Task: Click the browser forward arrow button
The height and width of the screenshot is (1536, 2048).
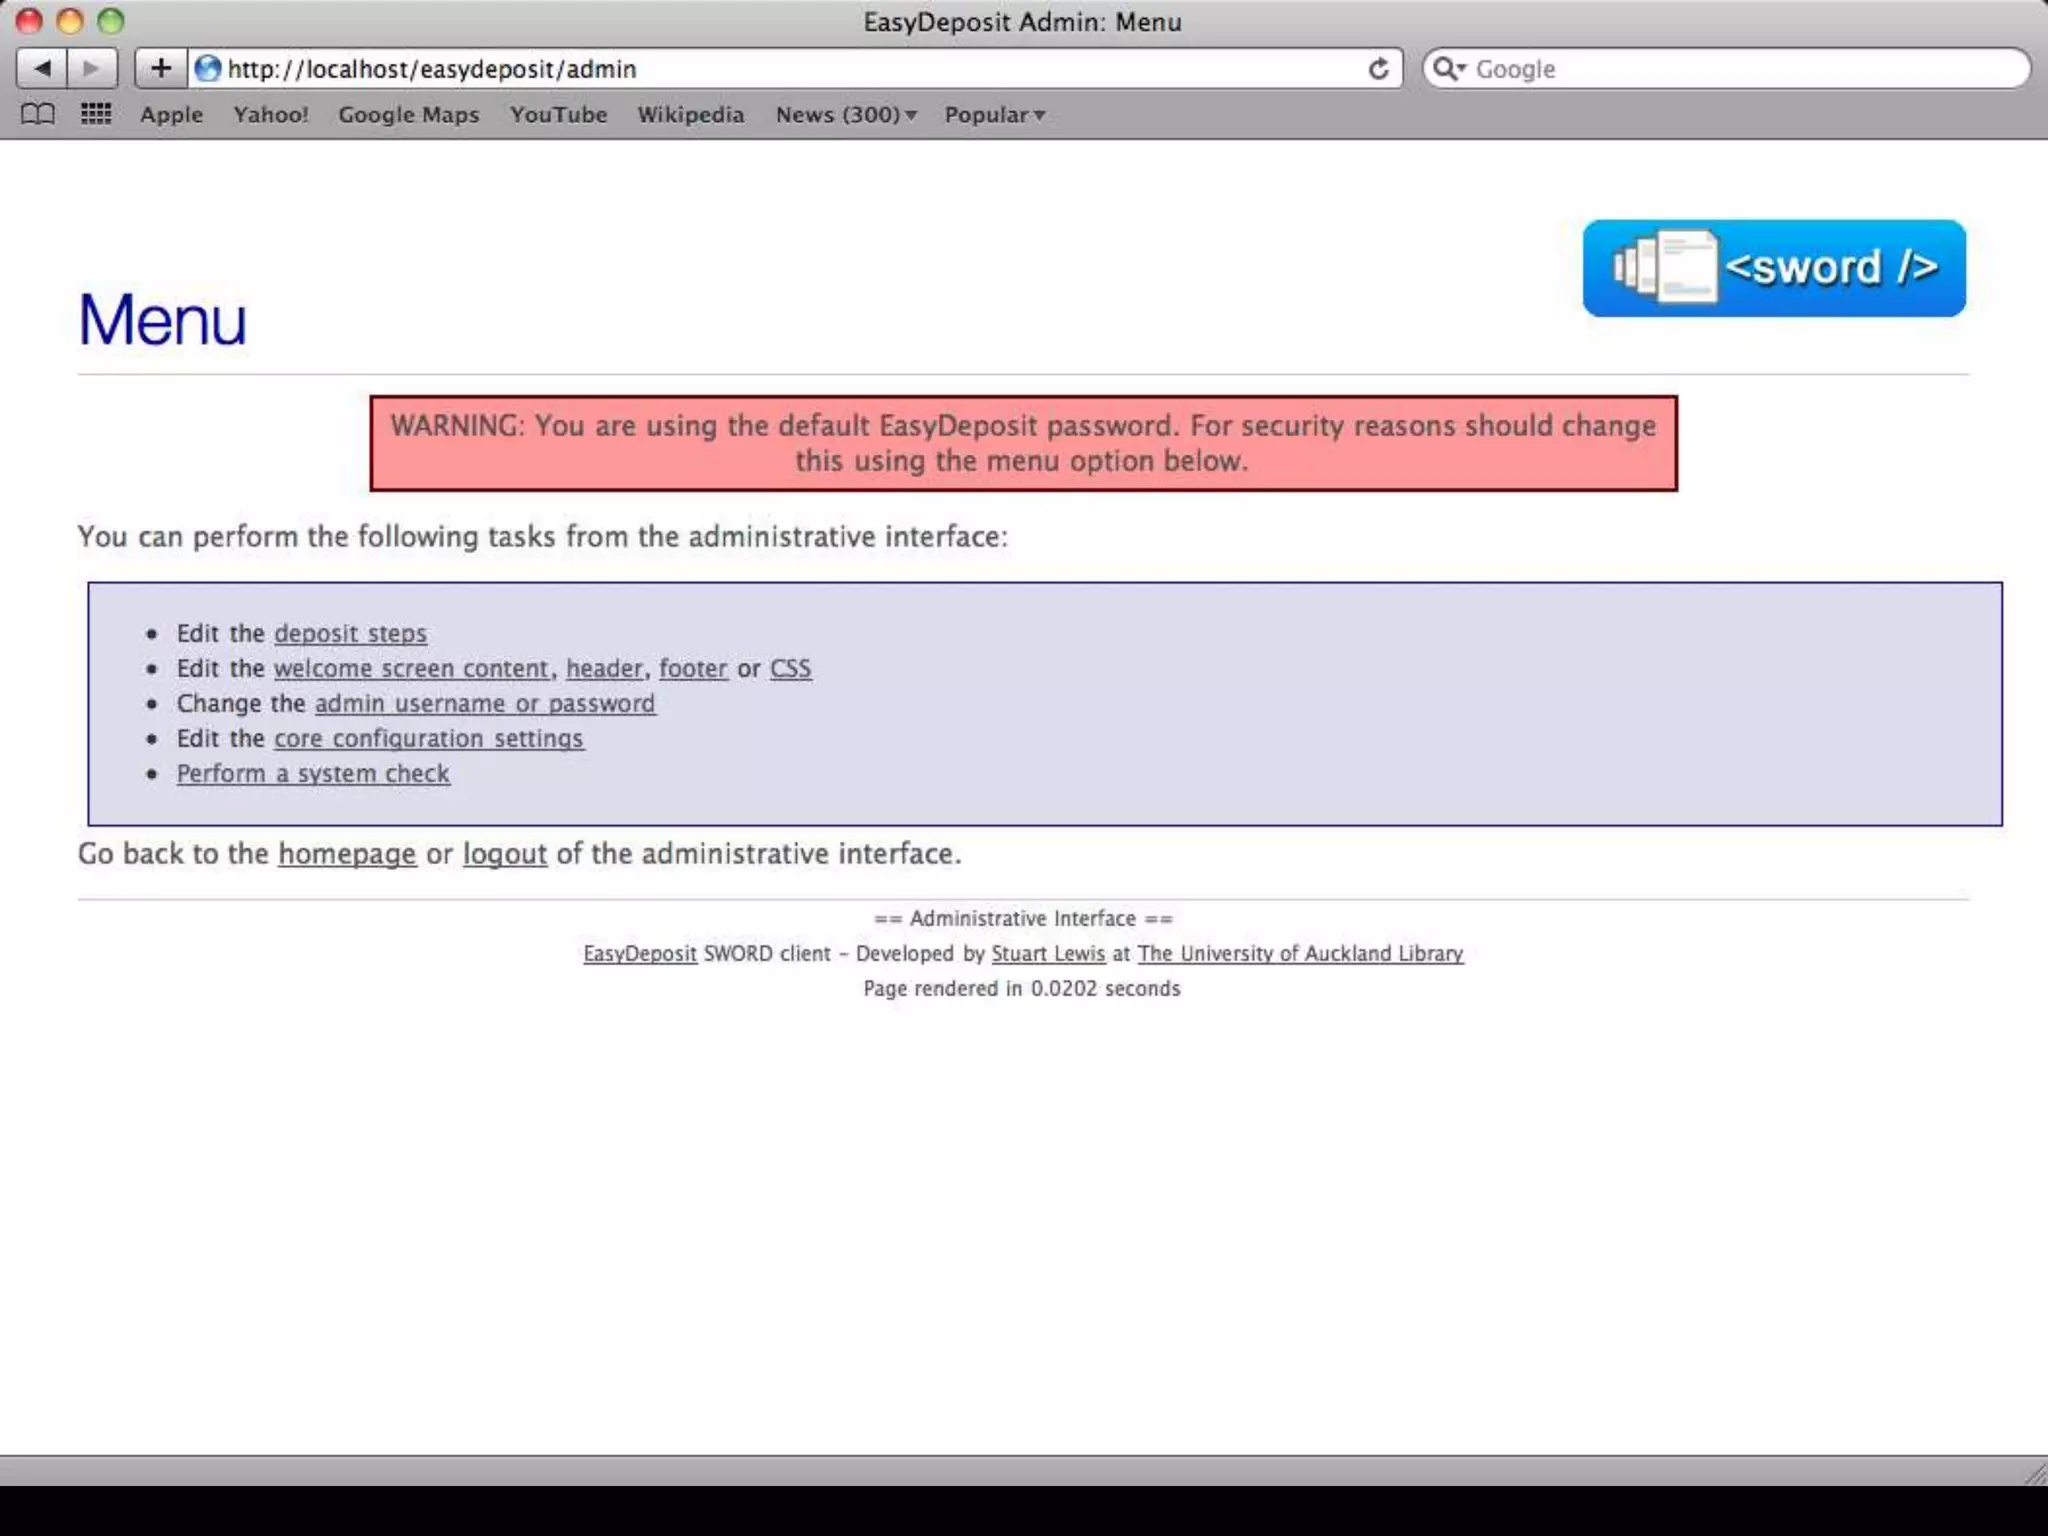Action: tap(92, 69)
